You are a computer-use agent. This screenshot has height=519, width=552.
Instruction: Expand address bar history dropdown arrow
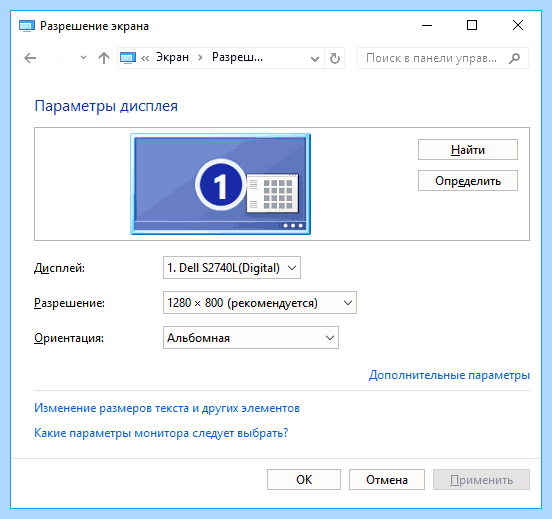pyautogui.click(x=315, y=58)
